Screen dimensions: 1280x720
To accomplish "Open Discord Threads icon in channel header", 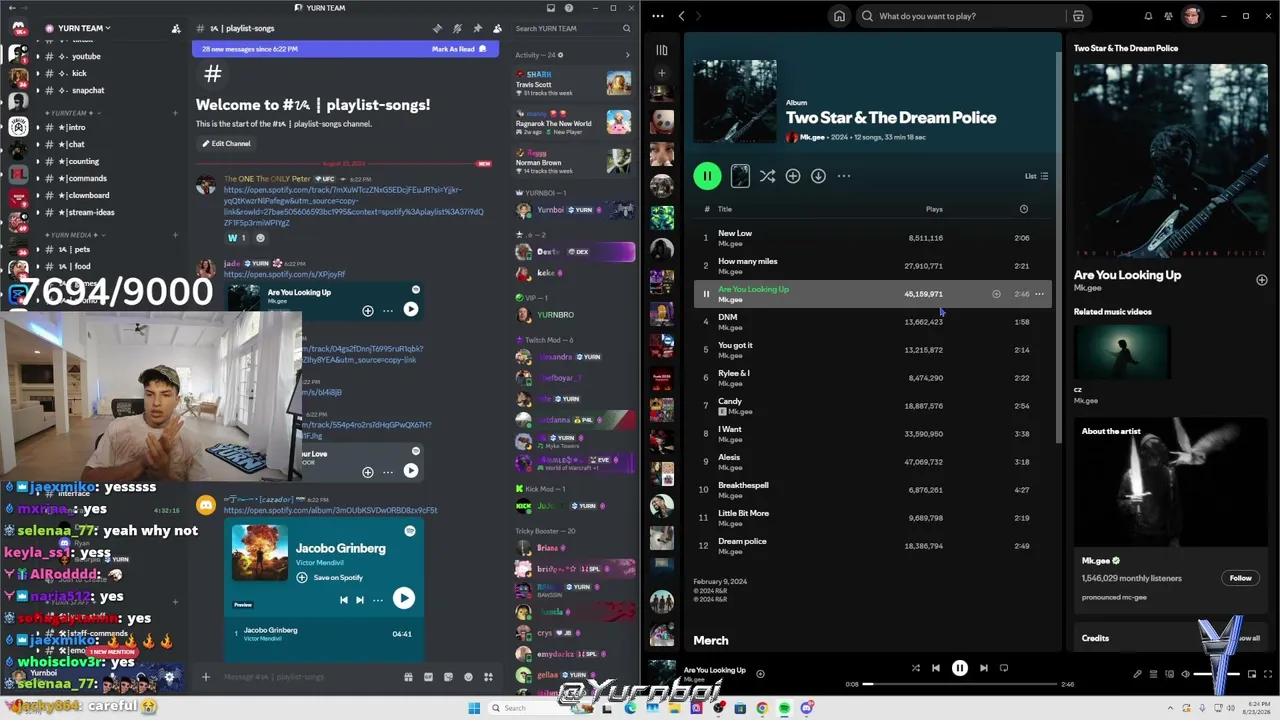I will (437, 28).
